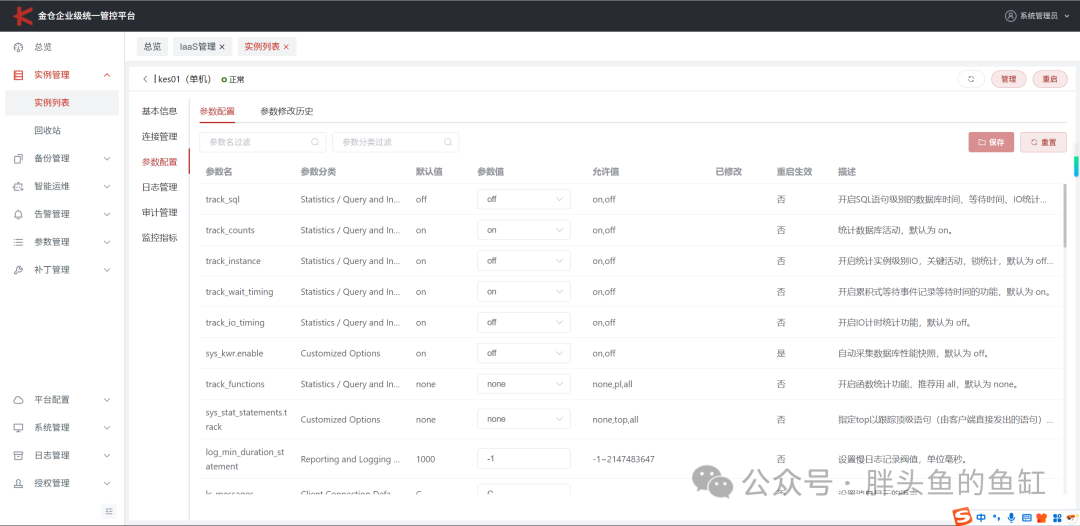This screenshot has width=1080, height=526.
Task: Open the track_instance parameter value dropdown
Action: coord(523,261)
